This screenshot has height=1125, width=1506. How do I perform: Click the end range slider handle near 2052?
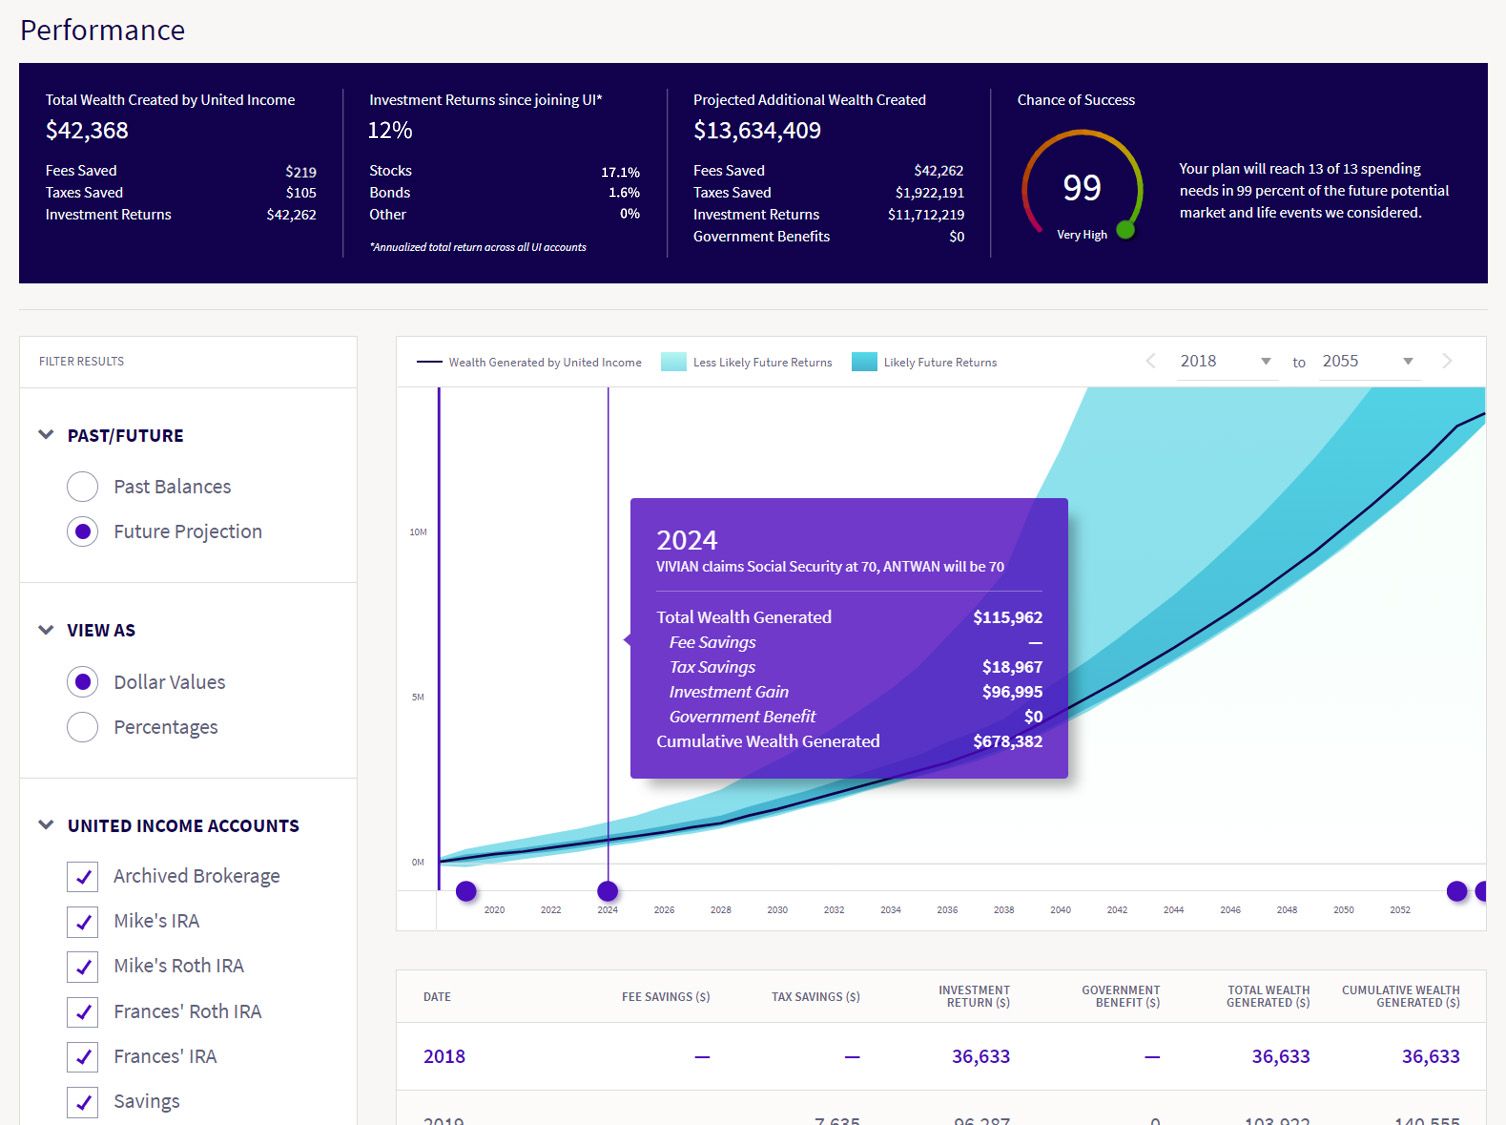tap(1457, 891)
